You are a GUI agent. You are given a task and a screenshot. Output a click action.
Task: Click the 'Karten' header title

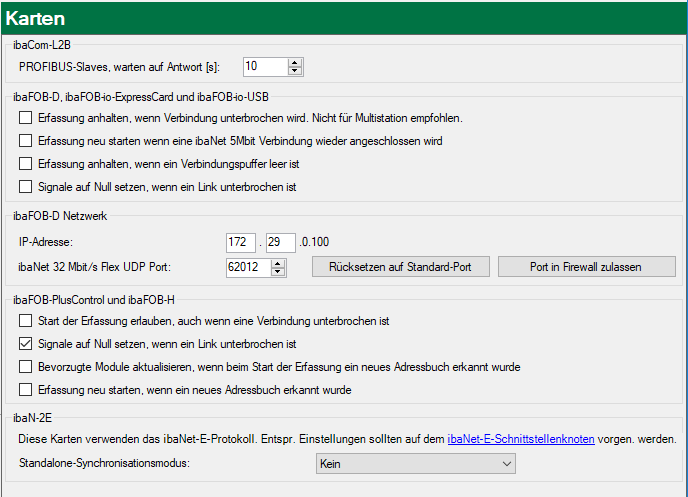36,18
